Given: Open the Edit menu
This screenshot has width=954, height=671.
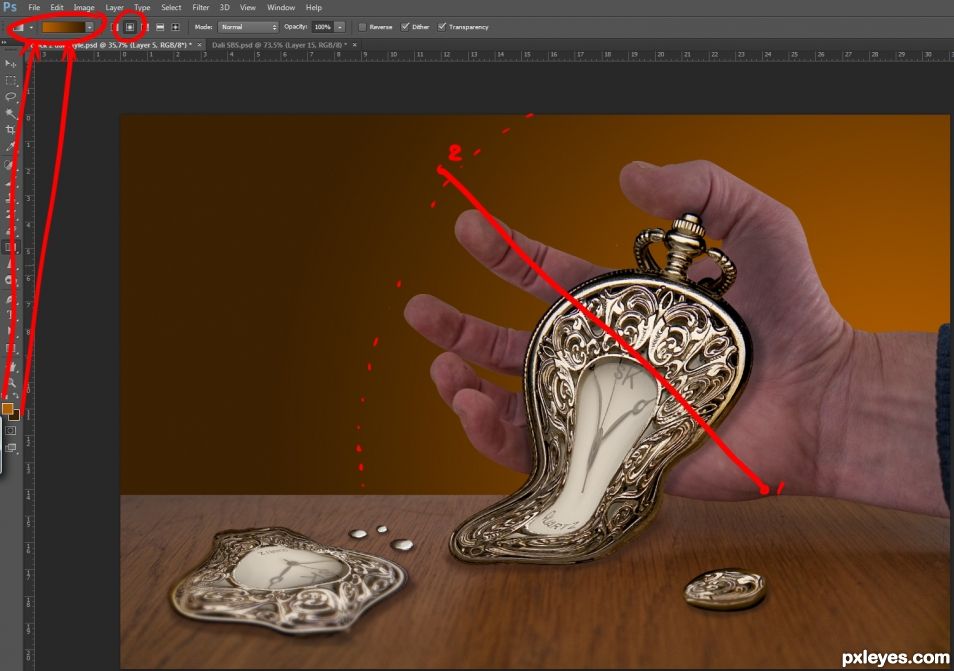Looking at the screenshot, I should click(x=57, y=7).
